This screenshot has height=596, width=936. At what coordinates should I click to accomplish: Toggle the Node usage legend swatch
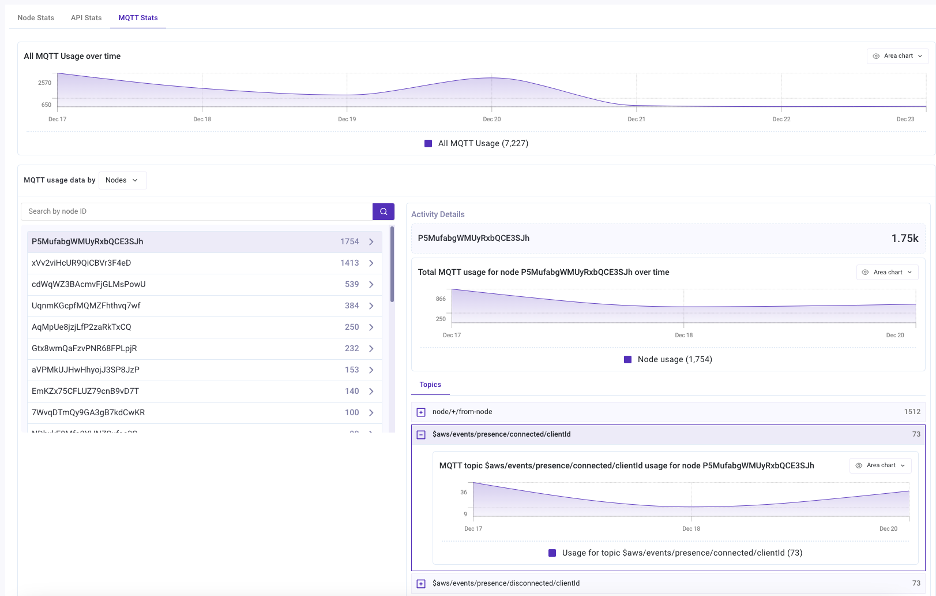[627, 360]
